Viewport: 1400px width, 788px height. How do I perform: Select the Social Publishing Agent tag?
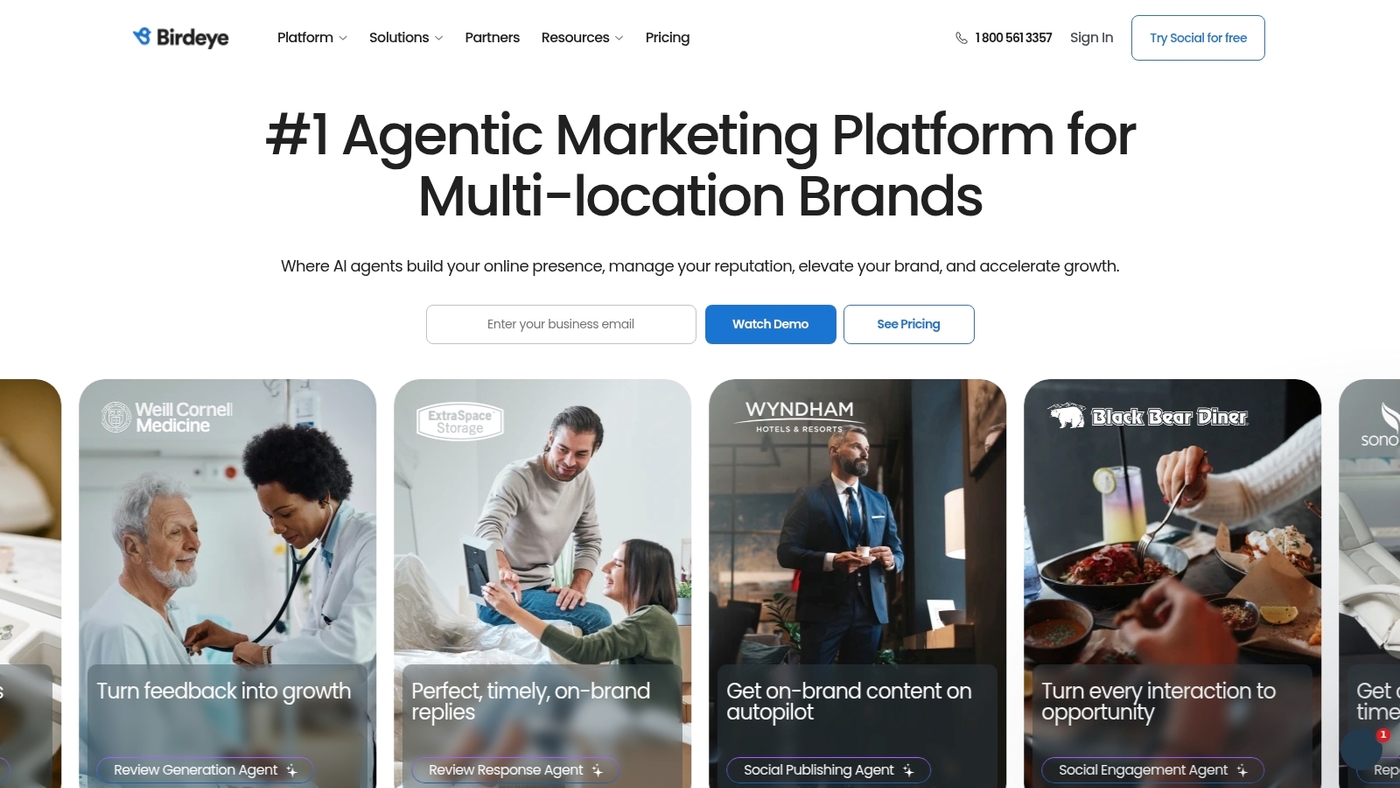coord(828,770)
